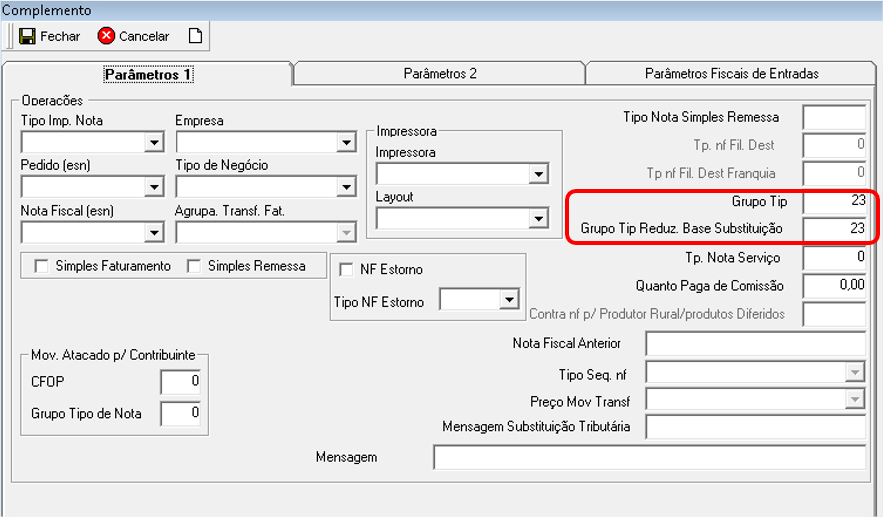Image resolution: width=883 pixels, height=517 pixels.
Task: Click Grupo Tip Reduz. Base Substituição field
Action: point(835,229)
